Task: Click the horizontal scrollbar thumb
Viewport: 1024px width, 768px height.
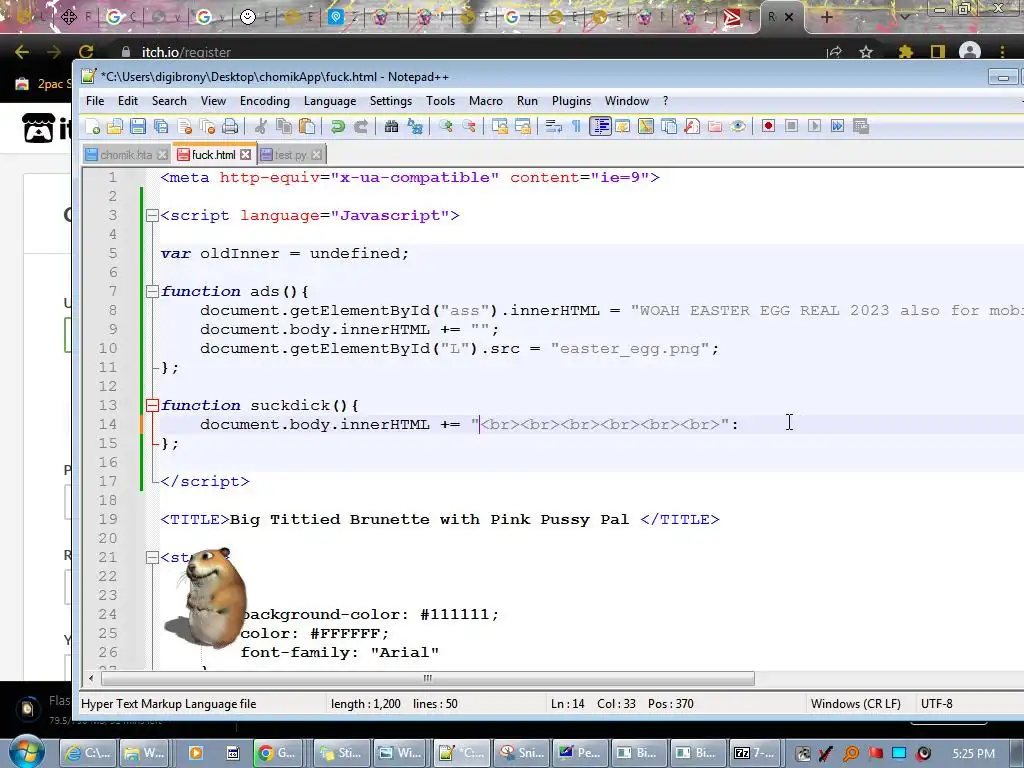Action: pos(427,679)
